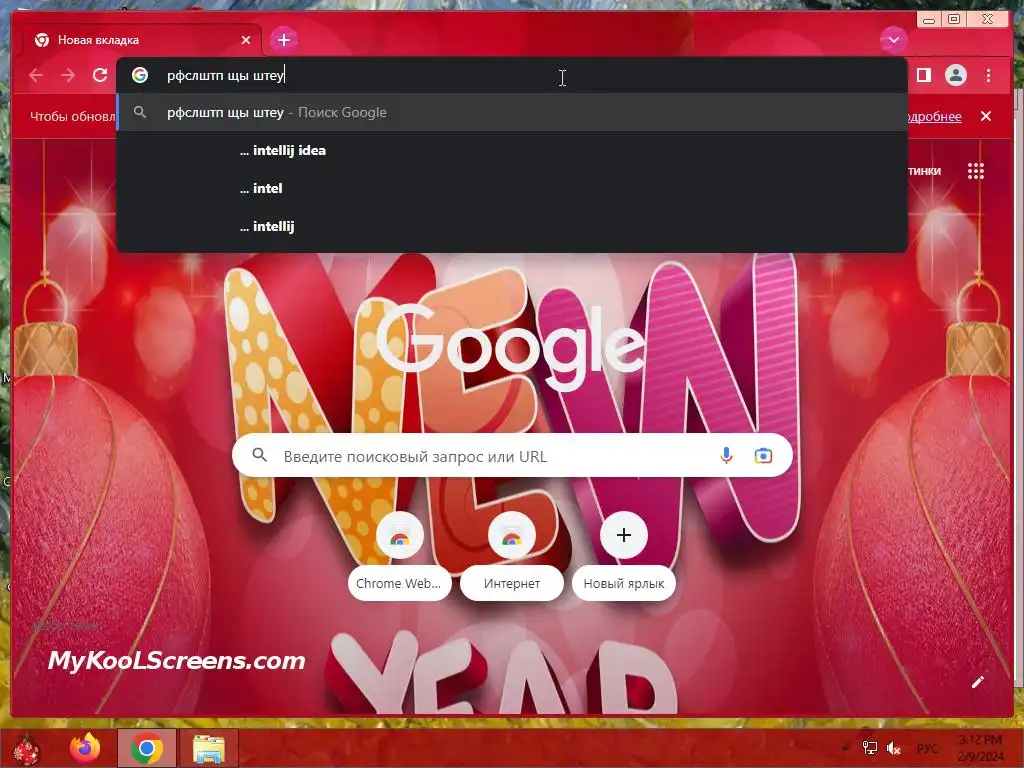Close the Новая вкладка tab
Screen dimensions: 1024x768
[246, 40]
